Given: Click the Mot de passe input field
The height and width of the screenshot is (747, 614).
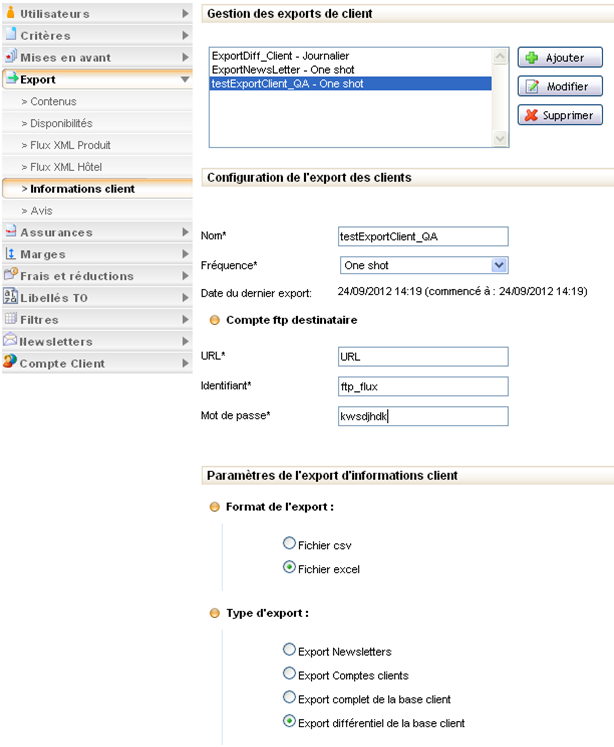Looking at the screenshot, I should tap(424, 416).
